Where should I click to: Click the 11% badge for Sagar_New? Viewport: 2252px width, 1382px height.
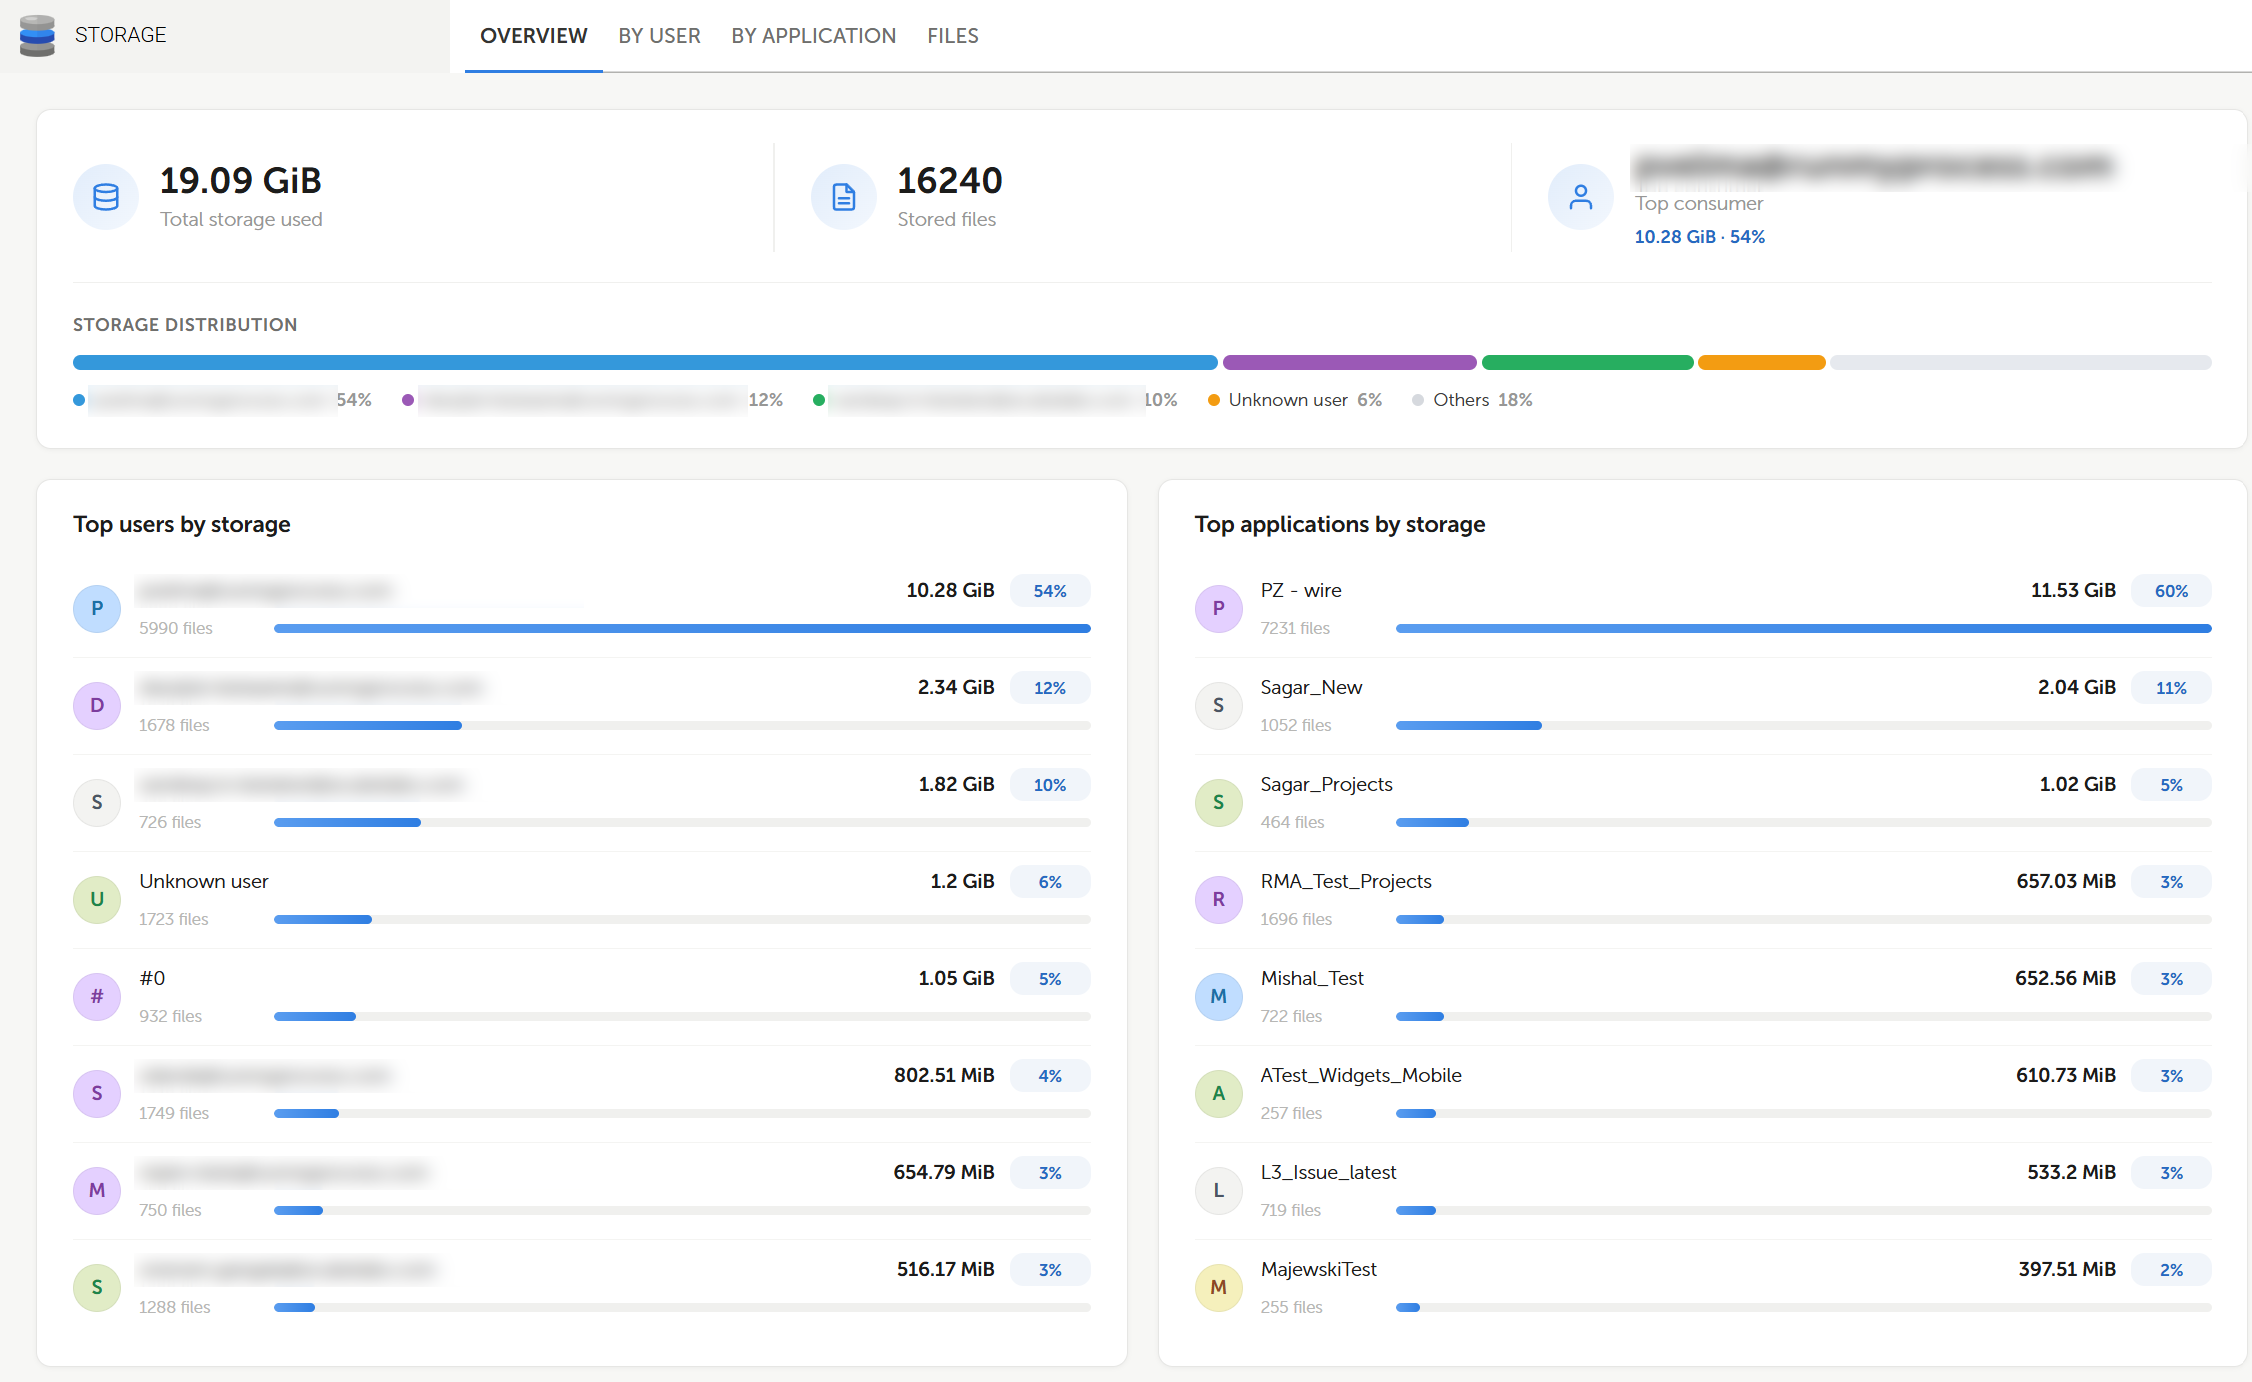click(x=2171, y=688)
